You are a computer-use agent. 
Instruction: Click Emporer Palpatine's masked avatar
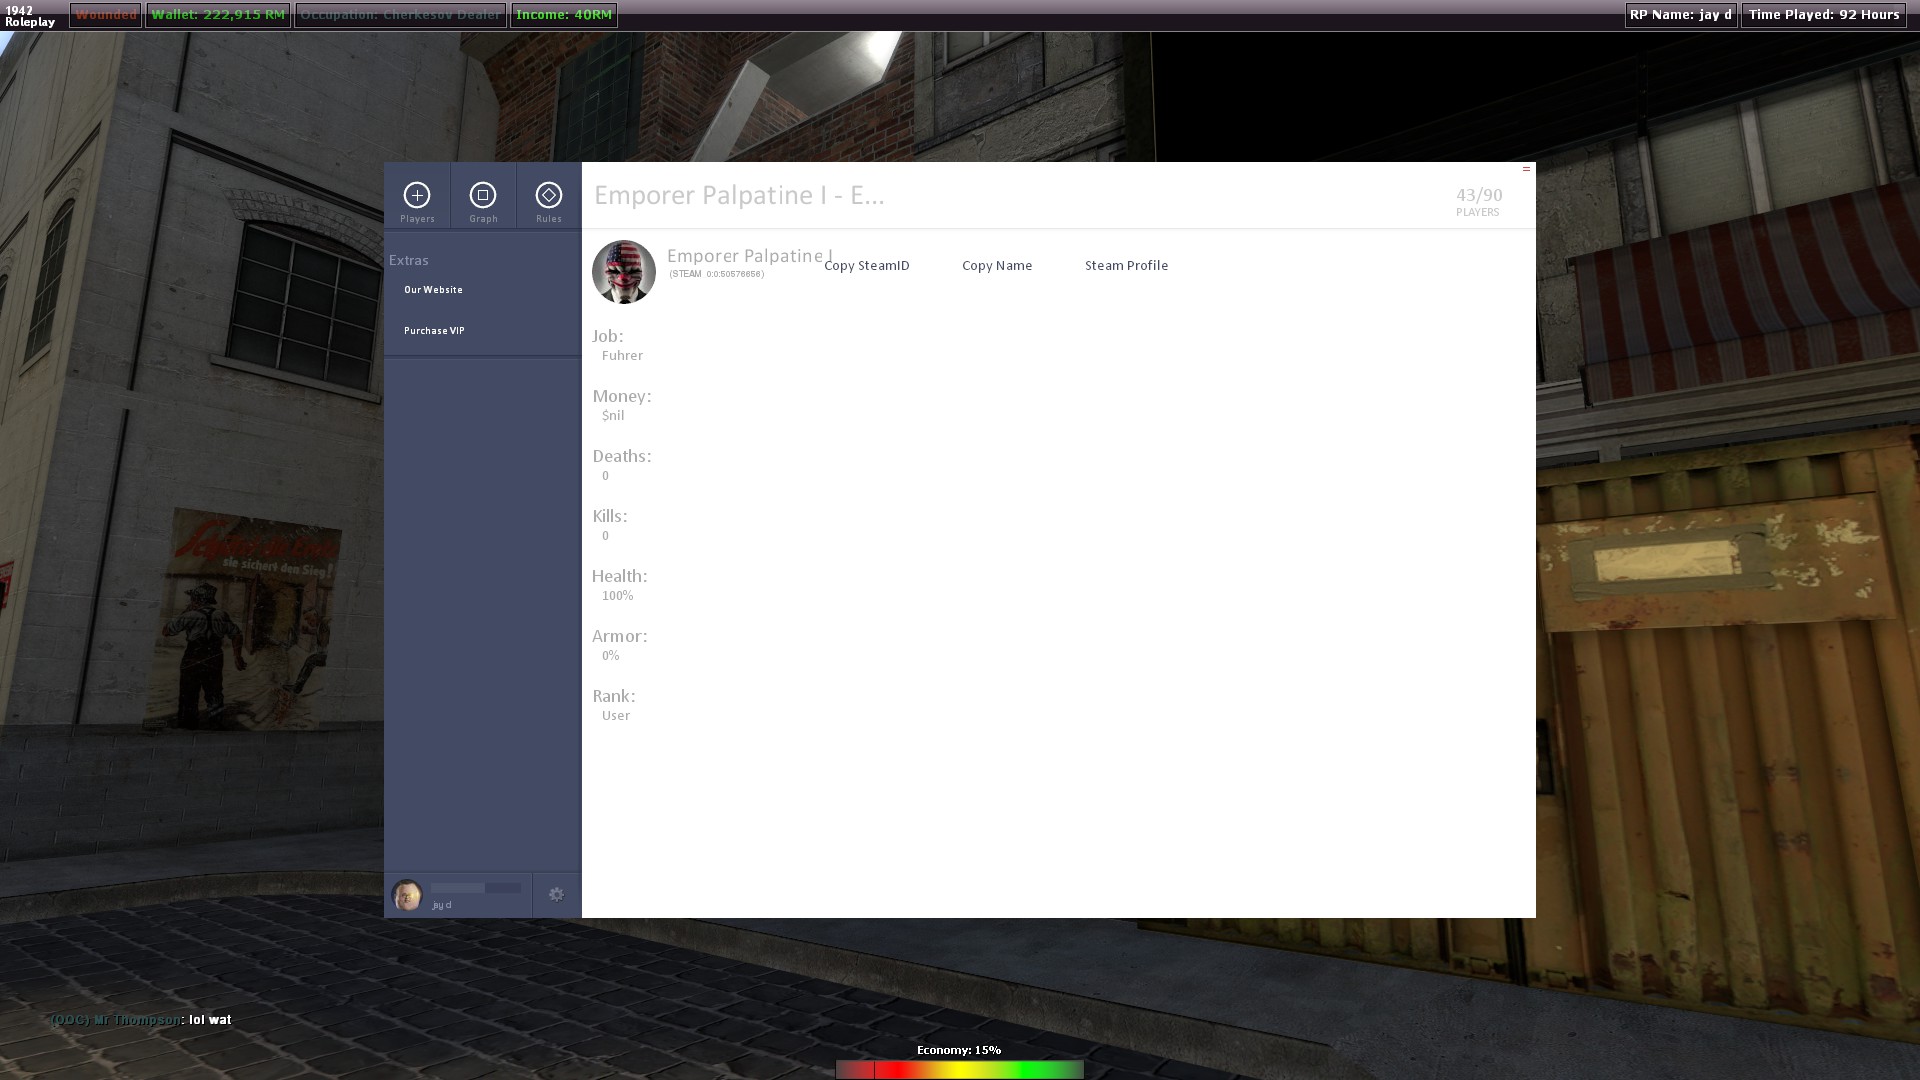point(624,272)
